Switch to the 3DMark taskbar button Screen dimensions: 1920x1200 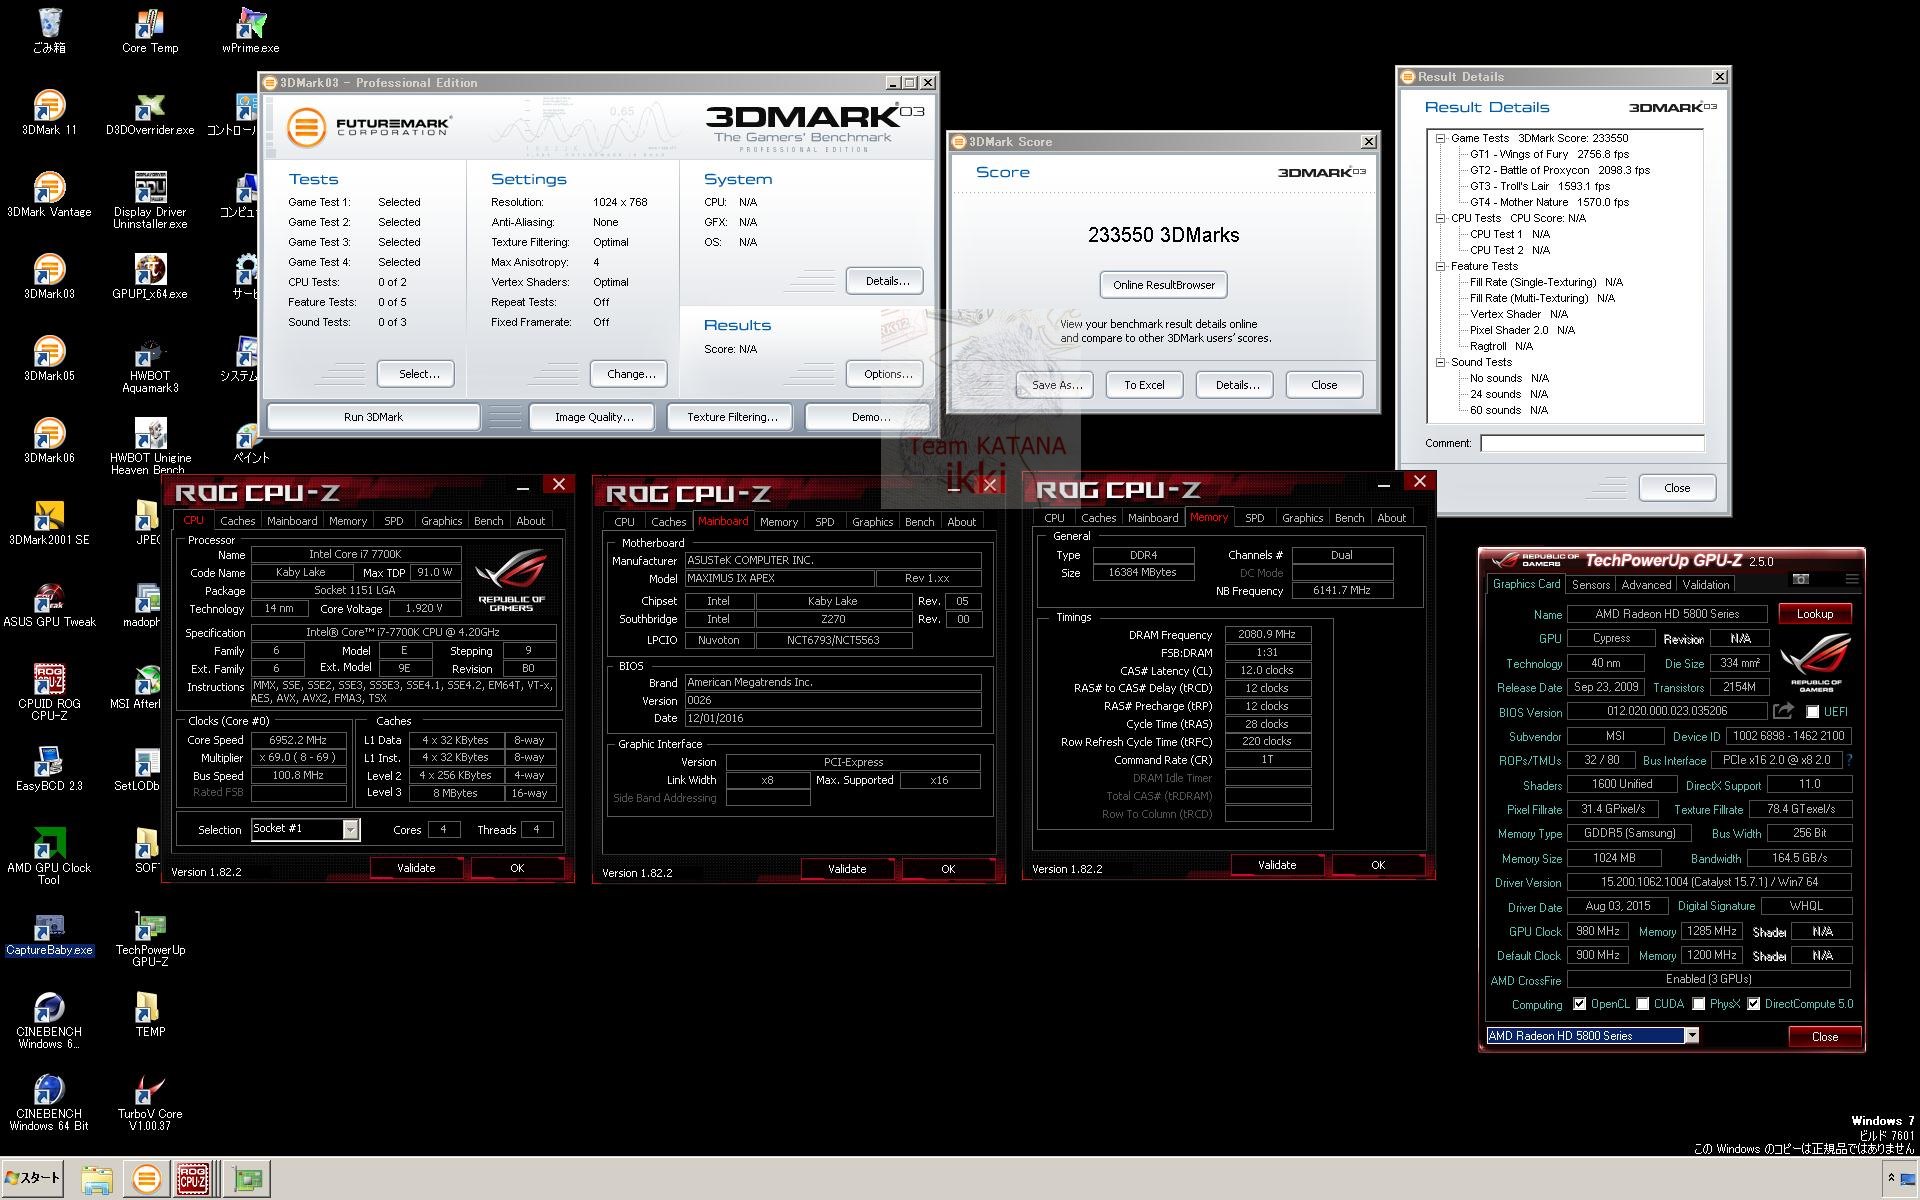pyautogui.click(x=146, y=1179)
